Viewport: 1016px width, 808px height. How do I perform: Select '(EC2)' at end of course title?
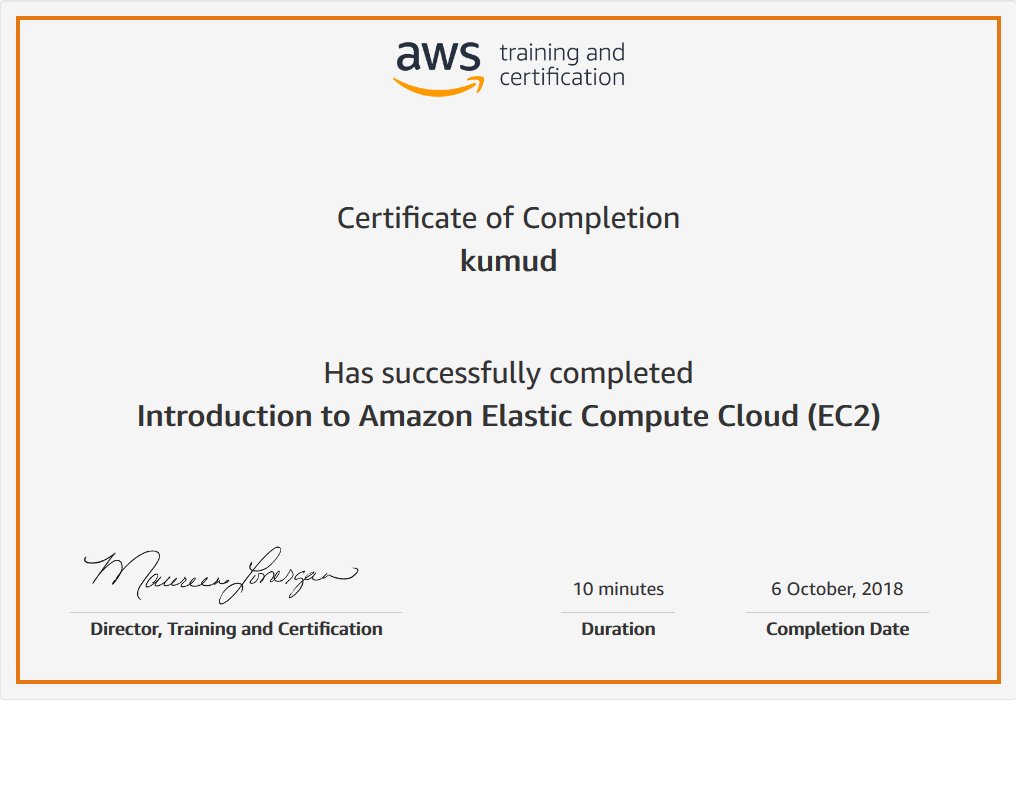click(843, 416)
